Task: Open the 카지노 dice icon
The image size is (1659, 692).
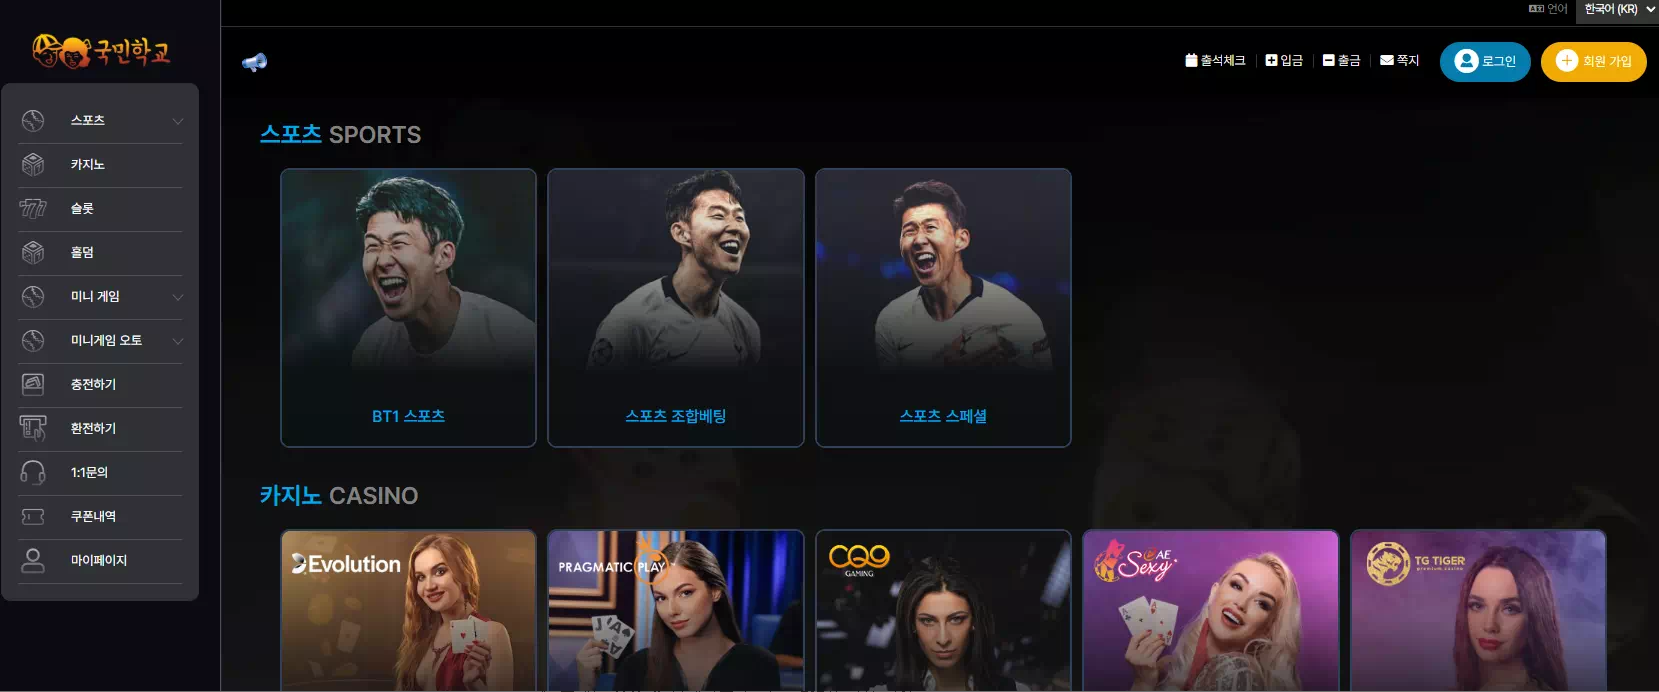Action: coord(33,164)
